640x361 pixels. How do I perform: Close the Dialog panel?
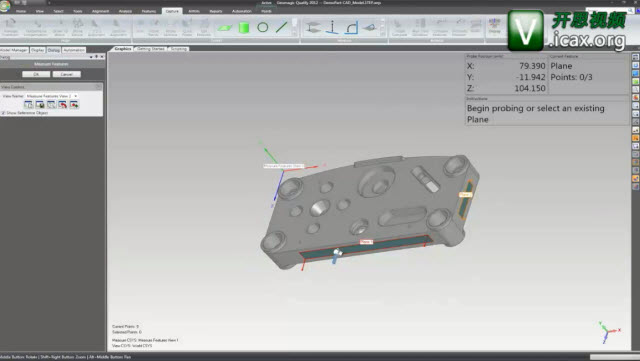(102, 57)
